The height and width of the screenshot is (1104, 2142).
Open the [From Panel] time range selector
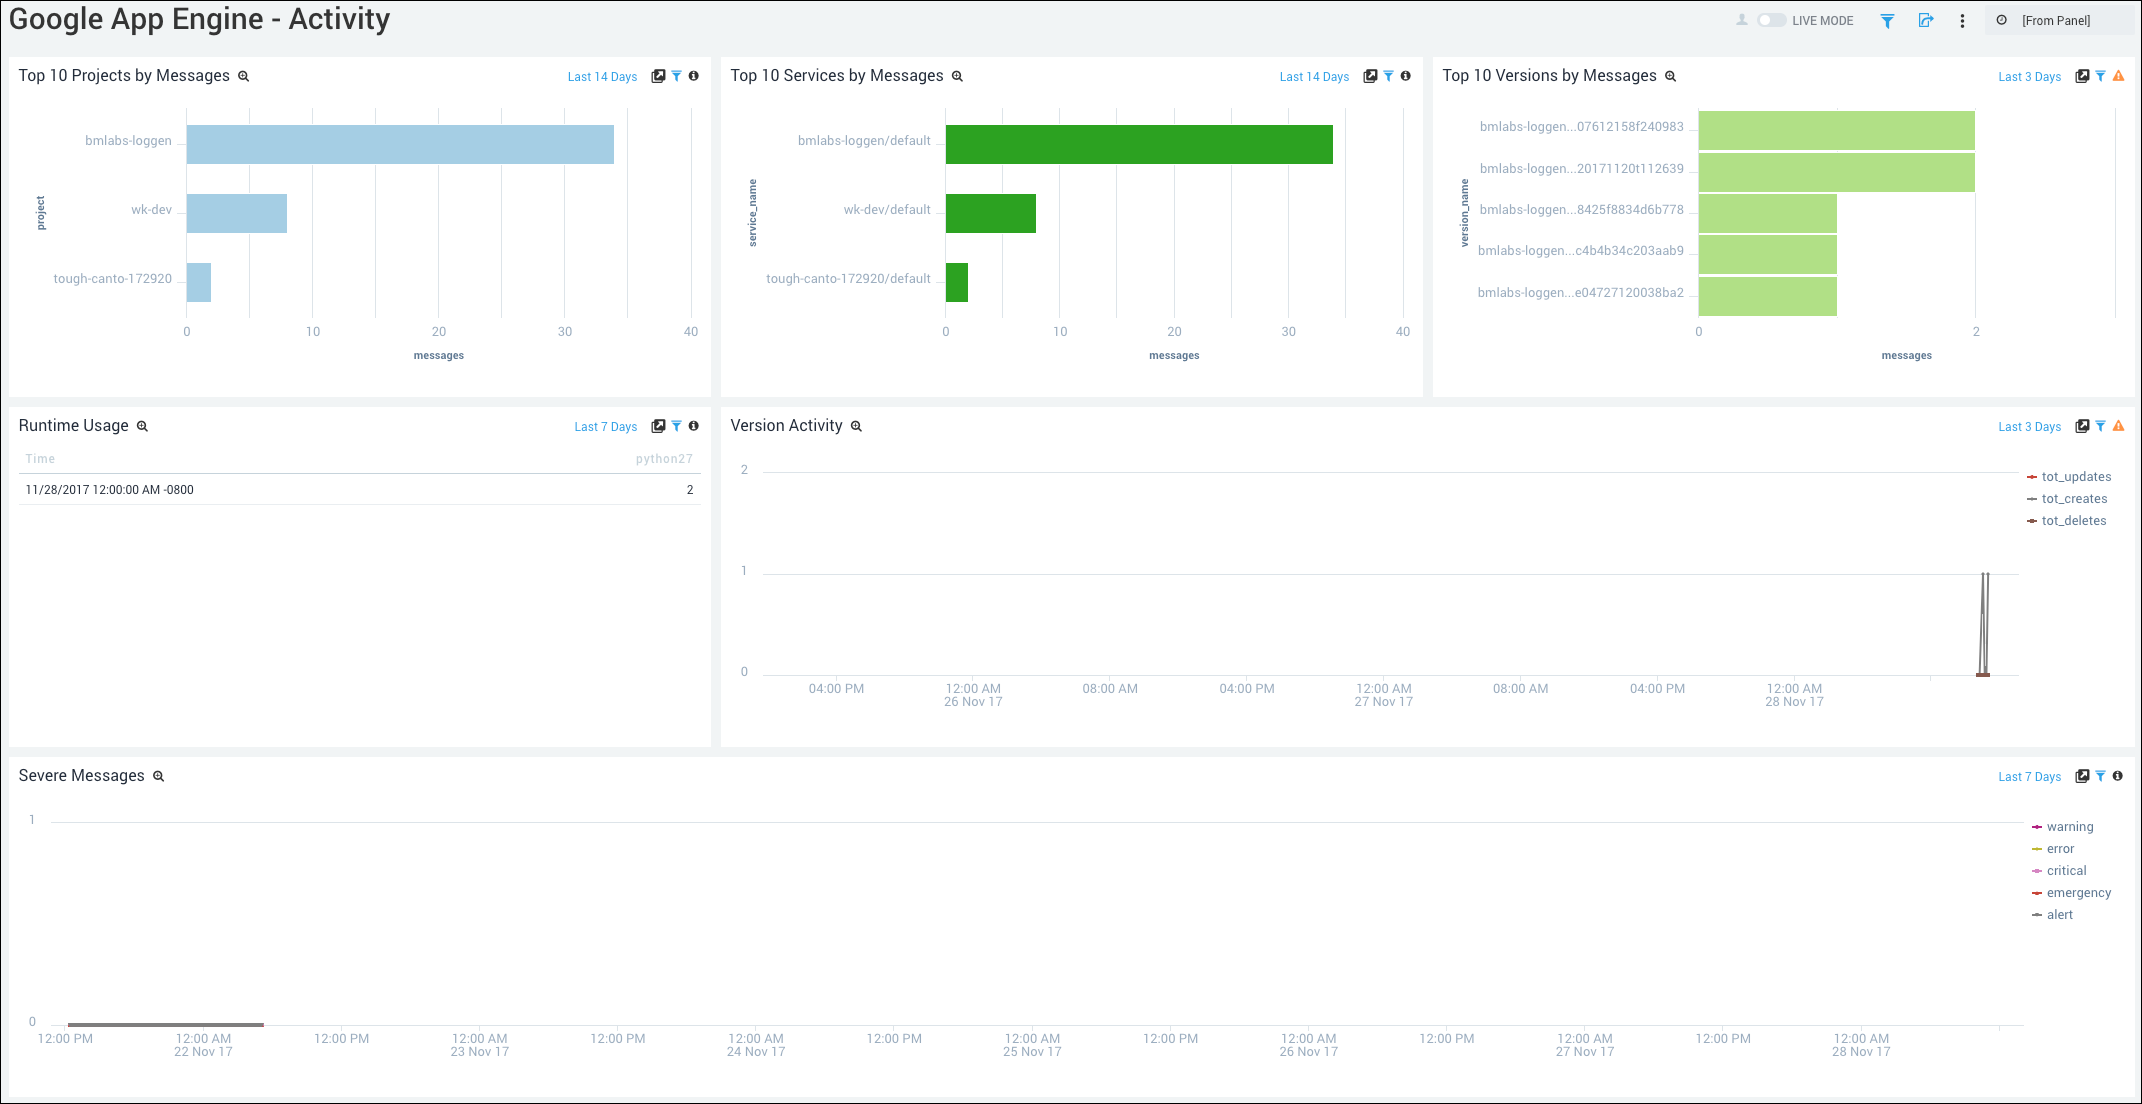pos(2057,20)
